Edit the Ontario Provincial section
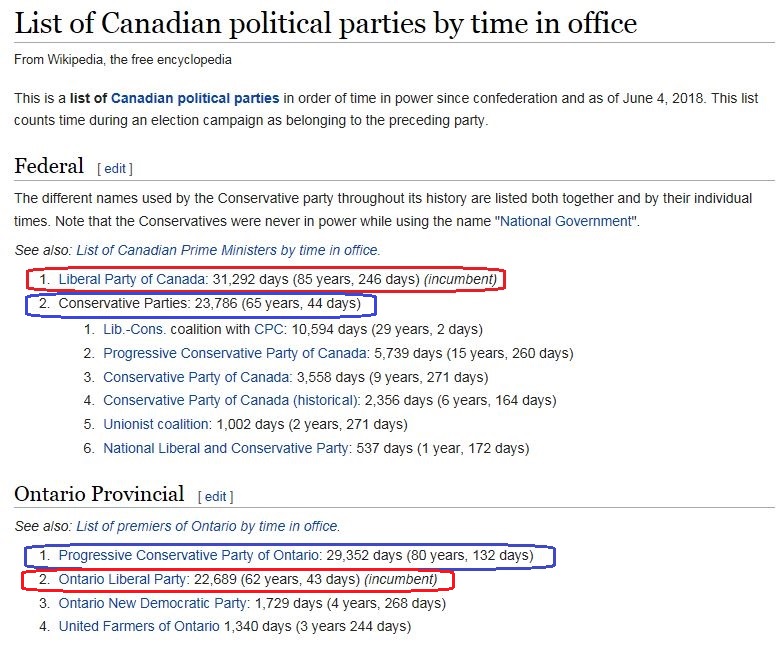The image size is (780, 648). [215, 496]
